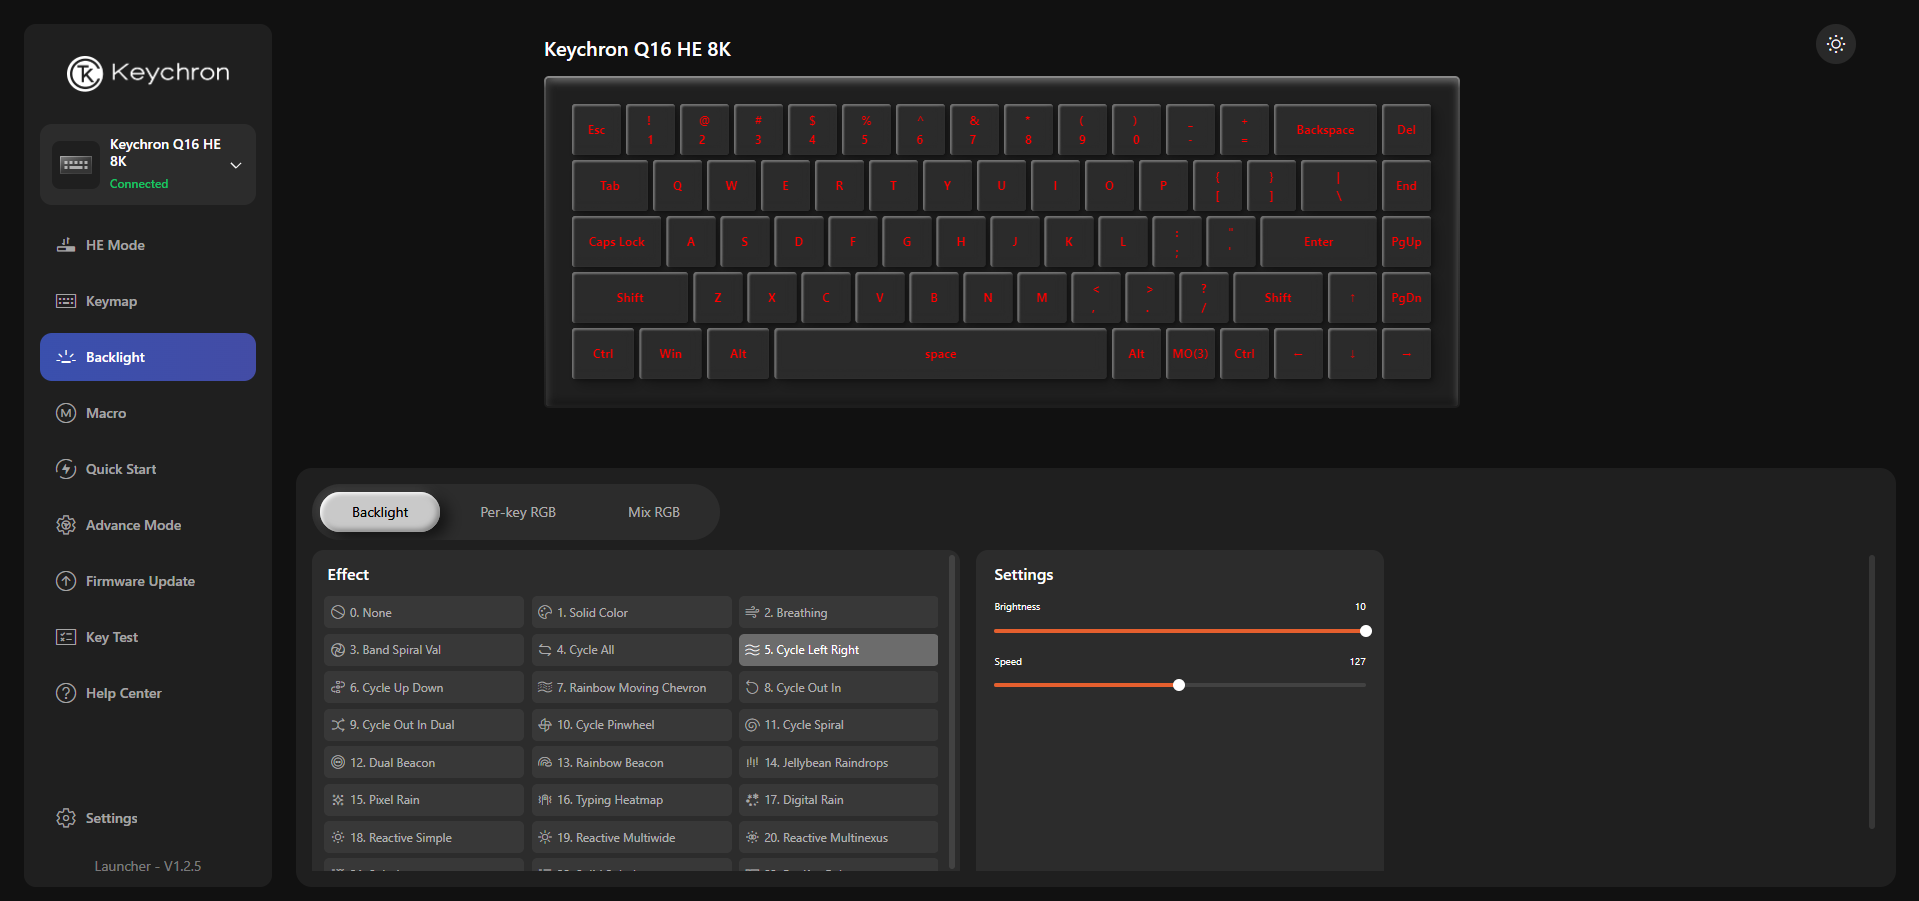
Task: Click the HE Mode sidebar icon
Action: point(66,245)
